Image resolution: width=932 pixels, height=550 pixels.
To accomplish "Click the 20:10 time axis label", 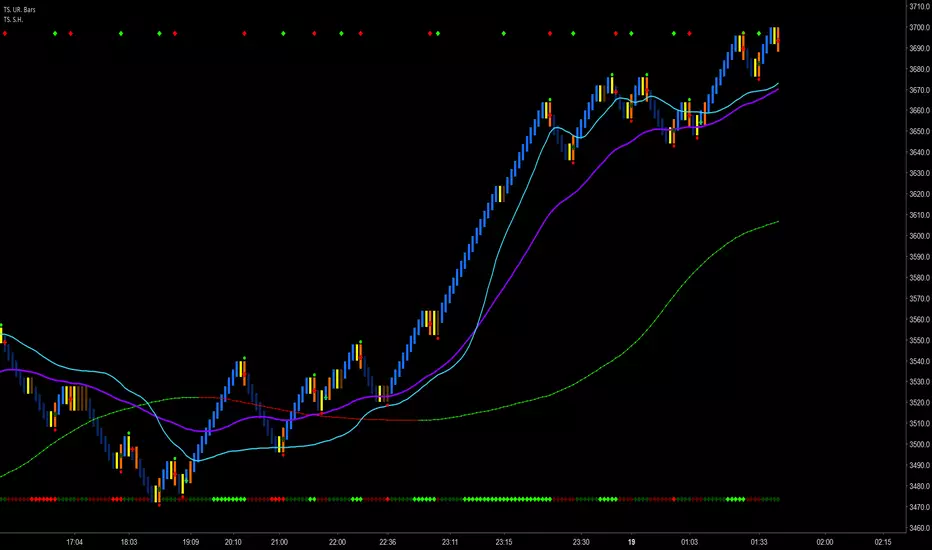I will click(x=233, y=542).
